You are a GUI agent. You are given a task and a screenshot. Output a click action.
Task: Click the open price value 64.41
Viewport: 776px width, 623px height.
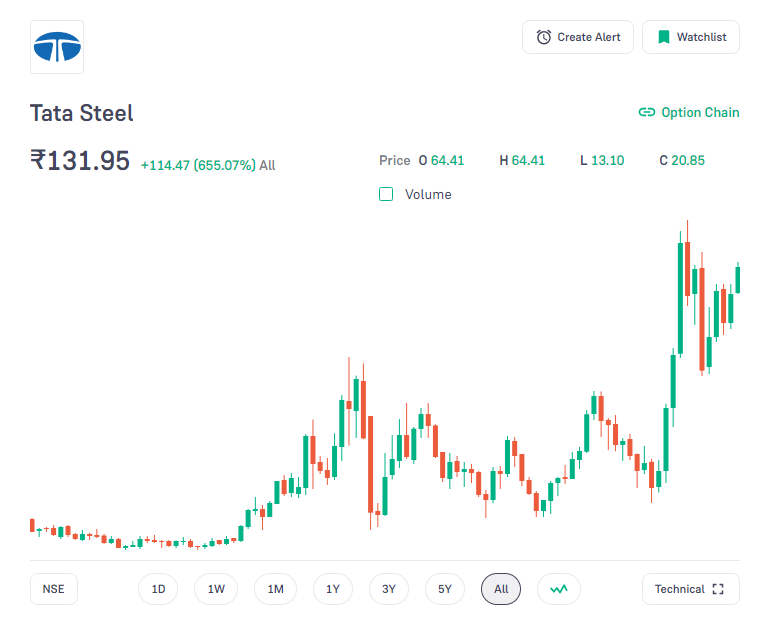tap(447, 160)
